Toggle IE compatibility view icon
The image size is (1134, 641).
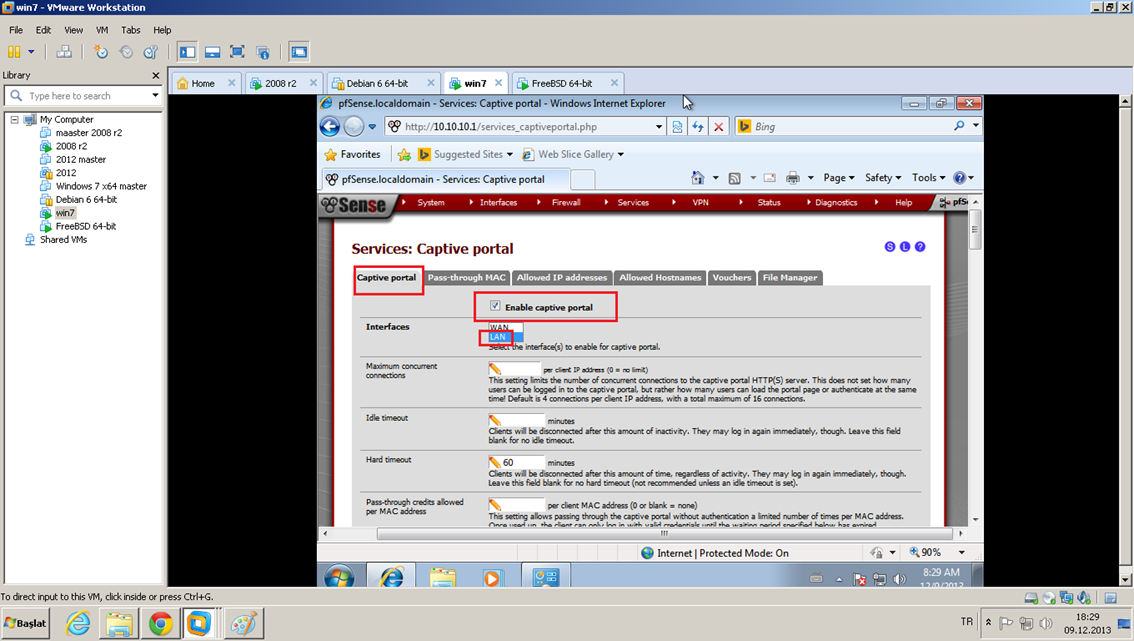coord(677,127)
